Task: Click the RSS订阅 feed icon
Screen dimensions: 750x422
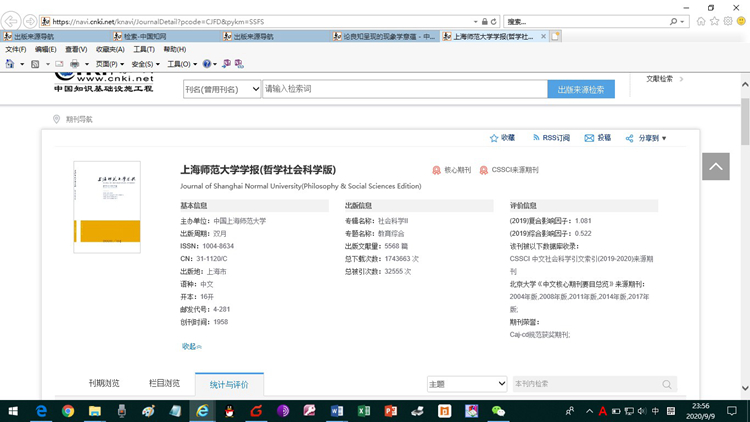Action: [536, 138]
